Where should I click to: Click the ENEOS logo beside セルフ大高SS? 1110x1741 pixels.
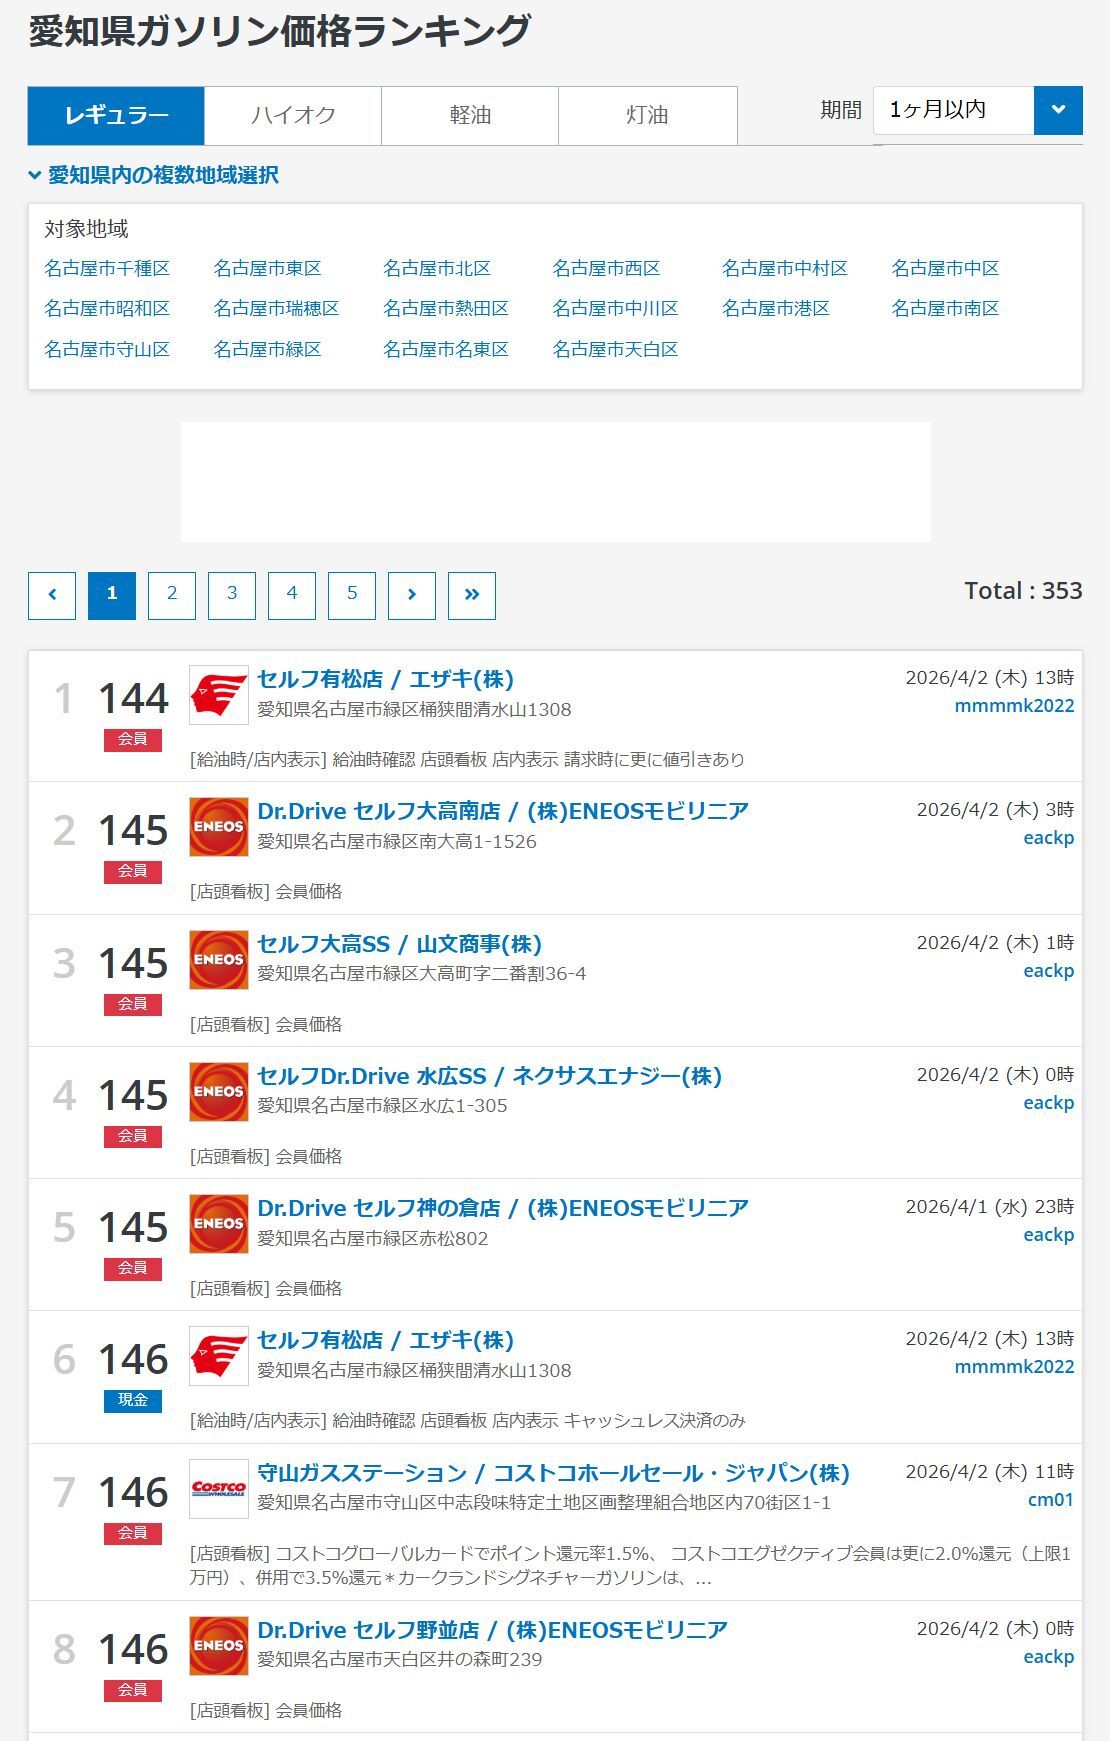(218, 960)
